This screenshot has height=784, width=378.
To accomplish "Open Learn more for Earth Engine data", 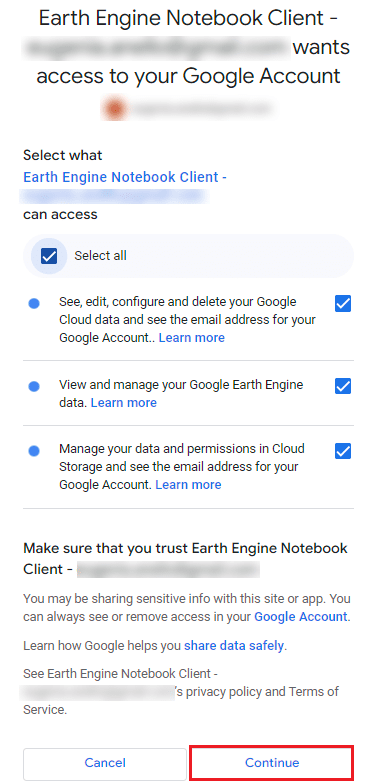I will pos(124,402).
